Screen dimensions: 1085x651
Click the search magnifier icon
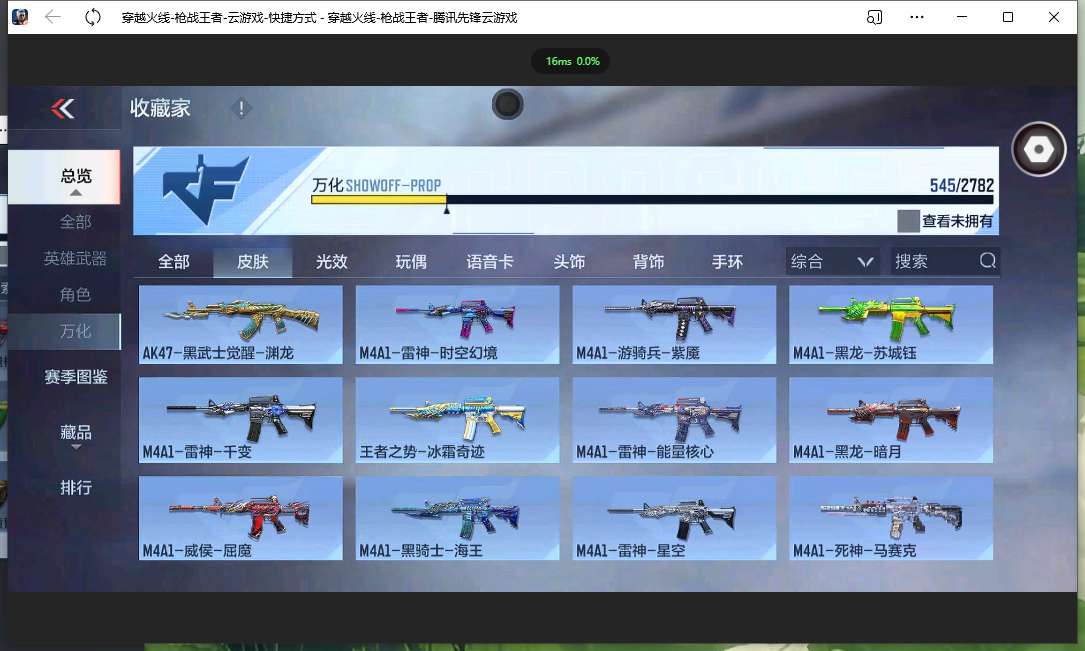point(987,261)
